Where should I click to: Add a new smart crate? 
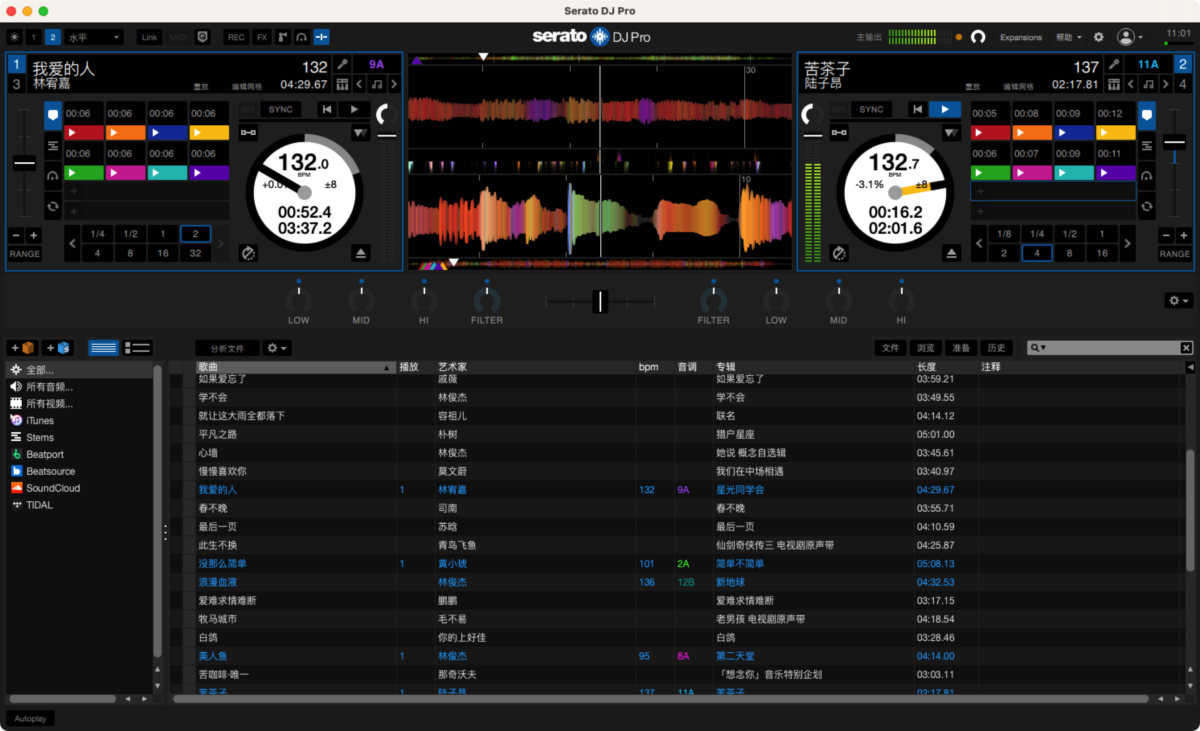57,348
